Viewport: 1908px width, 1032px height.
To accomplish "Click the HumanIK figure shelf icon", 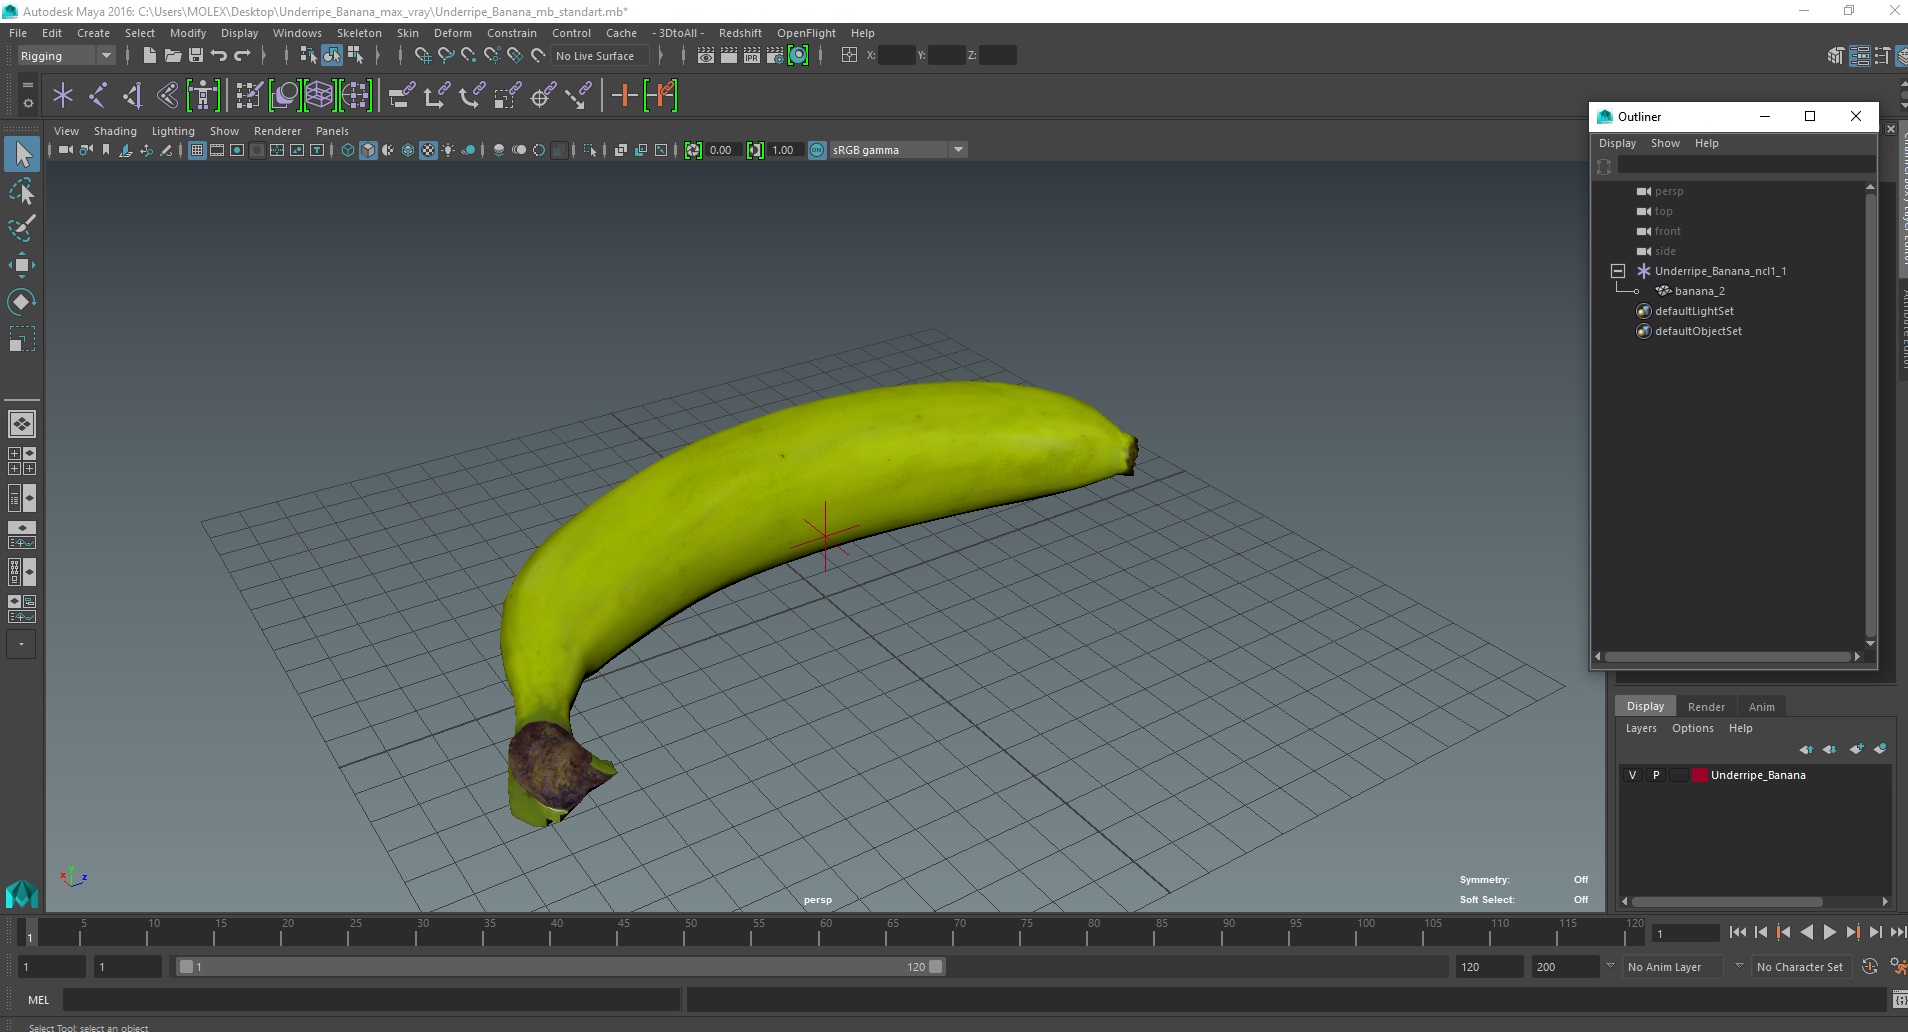I will pyautogui.click(x=203, y=96).
